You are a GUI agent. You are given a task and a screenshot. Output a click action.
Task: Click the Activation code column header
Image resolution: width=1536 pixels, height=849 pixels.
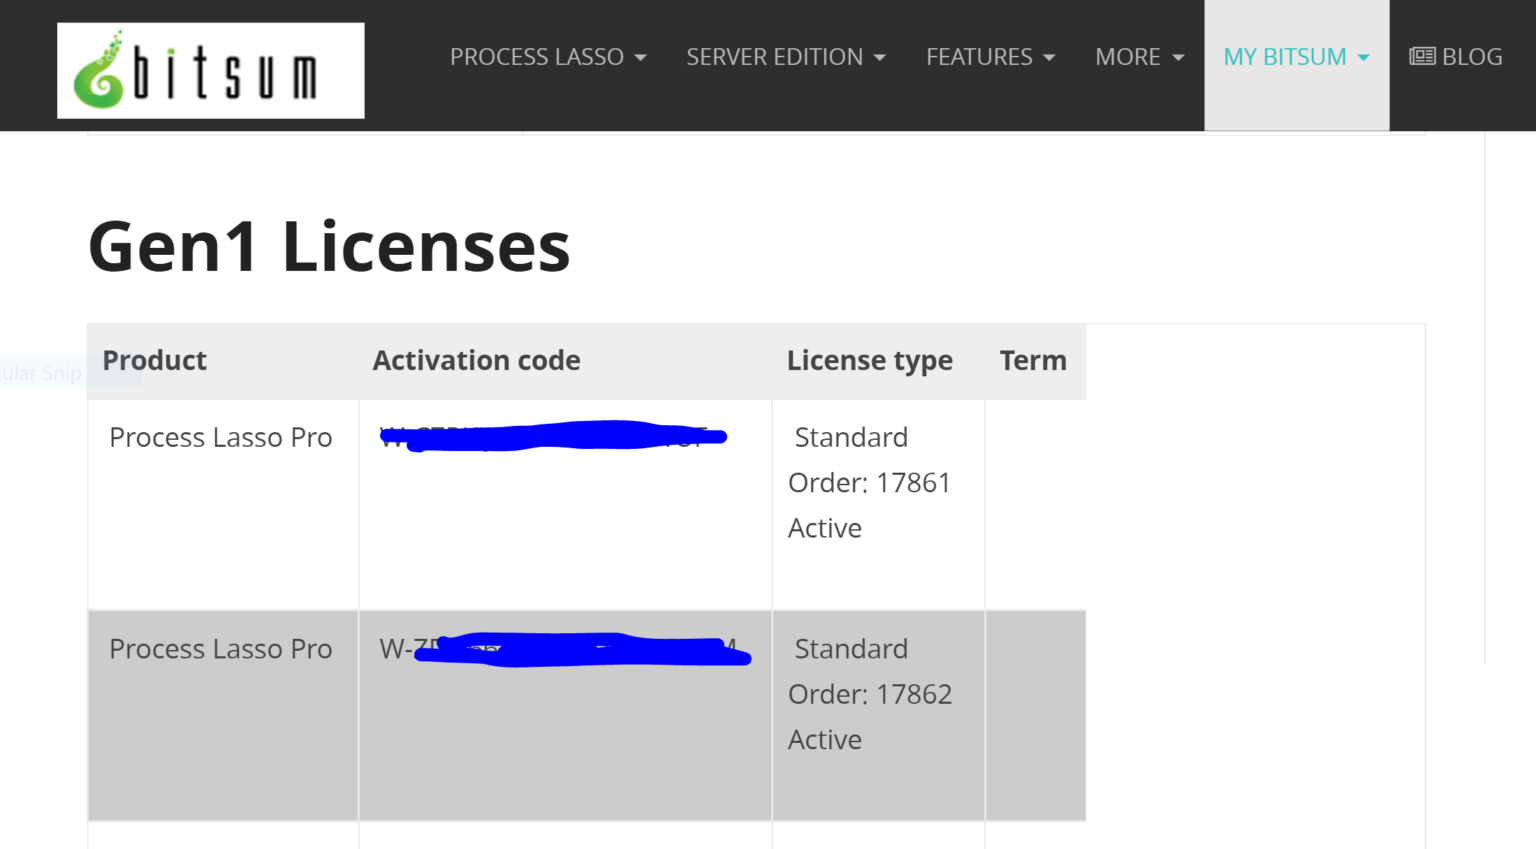pos(477,360)
